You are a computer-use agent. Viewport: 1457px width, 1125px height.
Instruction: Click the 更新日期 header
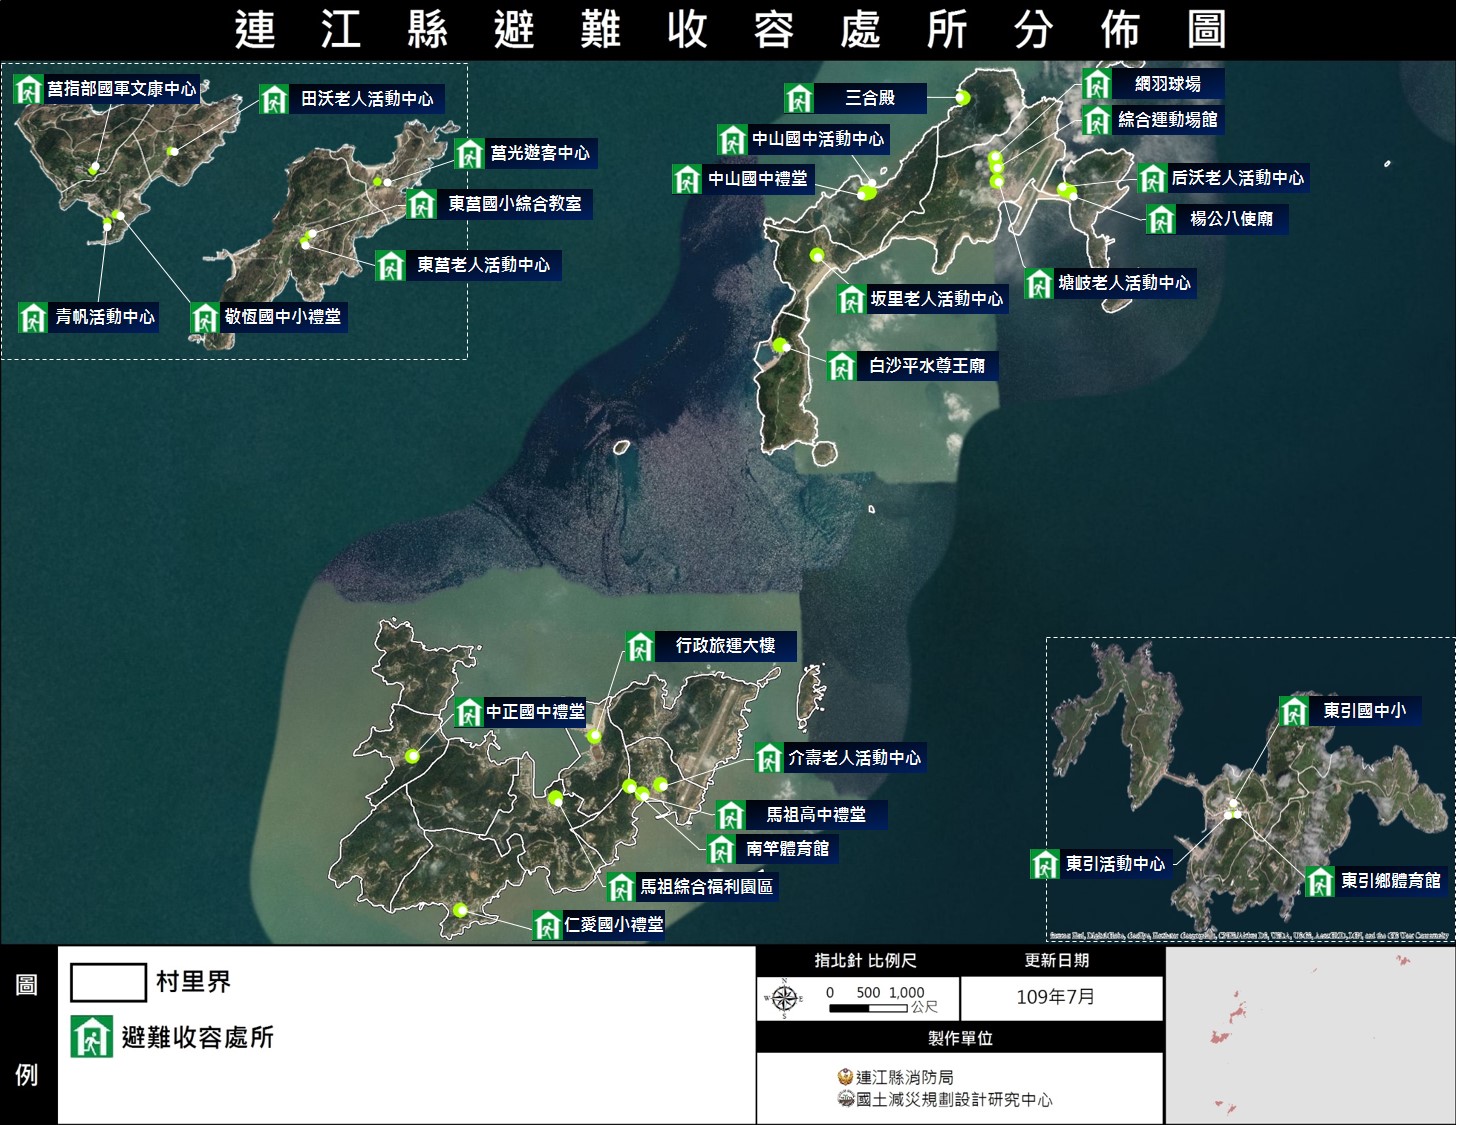[1057, 960]
